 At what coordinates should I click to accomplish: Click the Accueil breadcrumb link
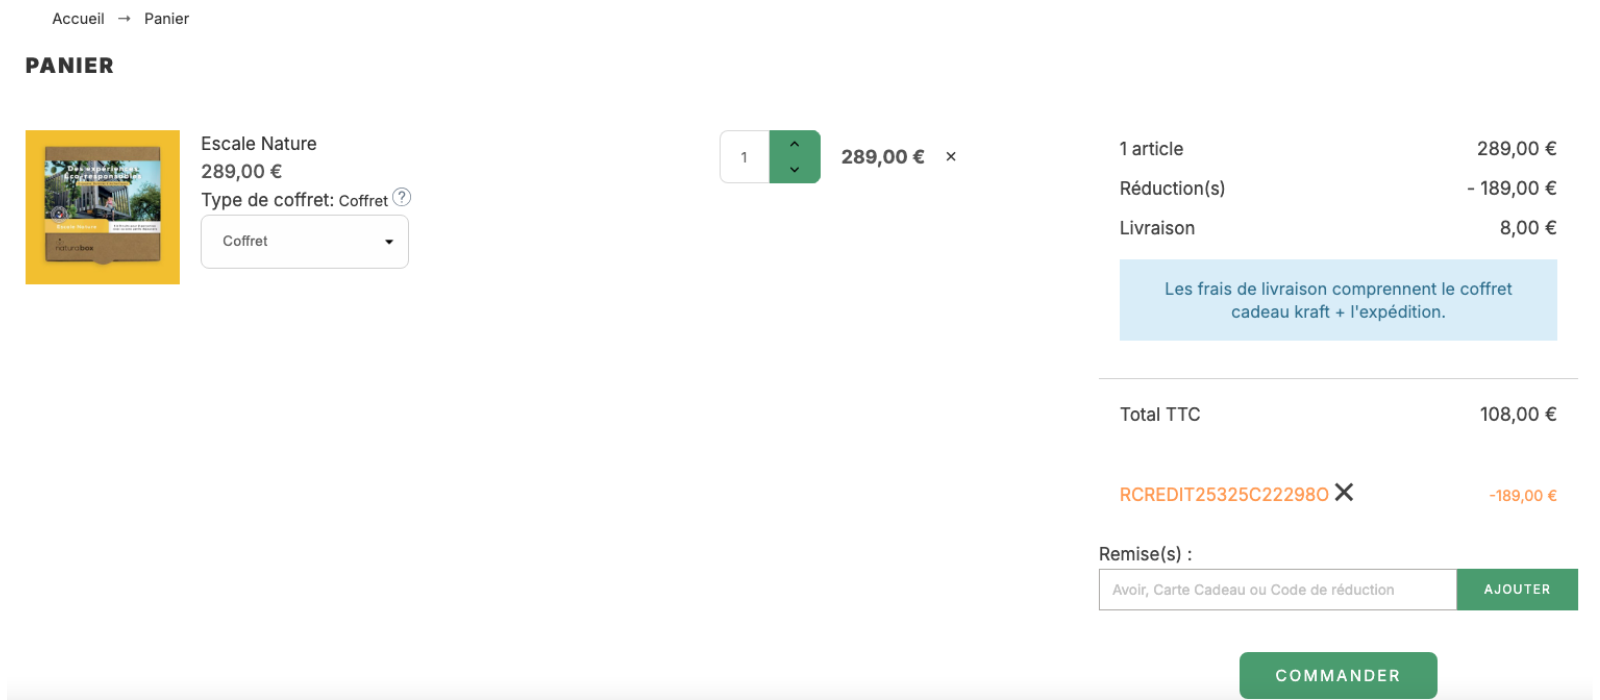[x=78, y=19]
